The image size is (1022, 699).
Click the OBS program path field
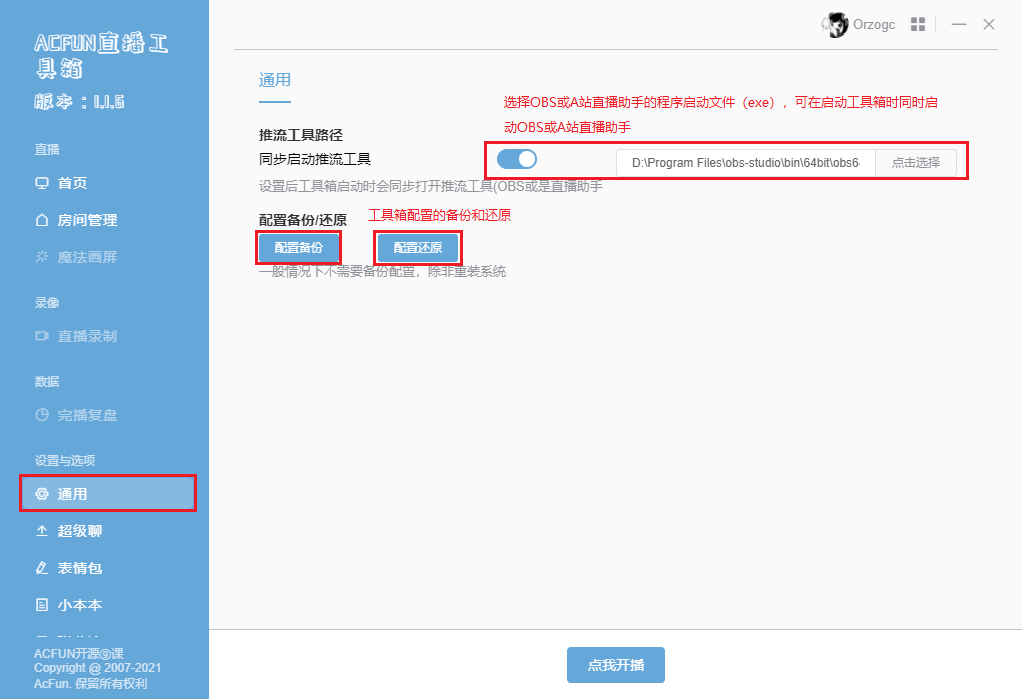coord(746,163)
